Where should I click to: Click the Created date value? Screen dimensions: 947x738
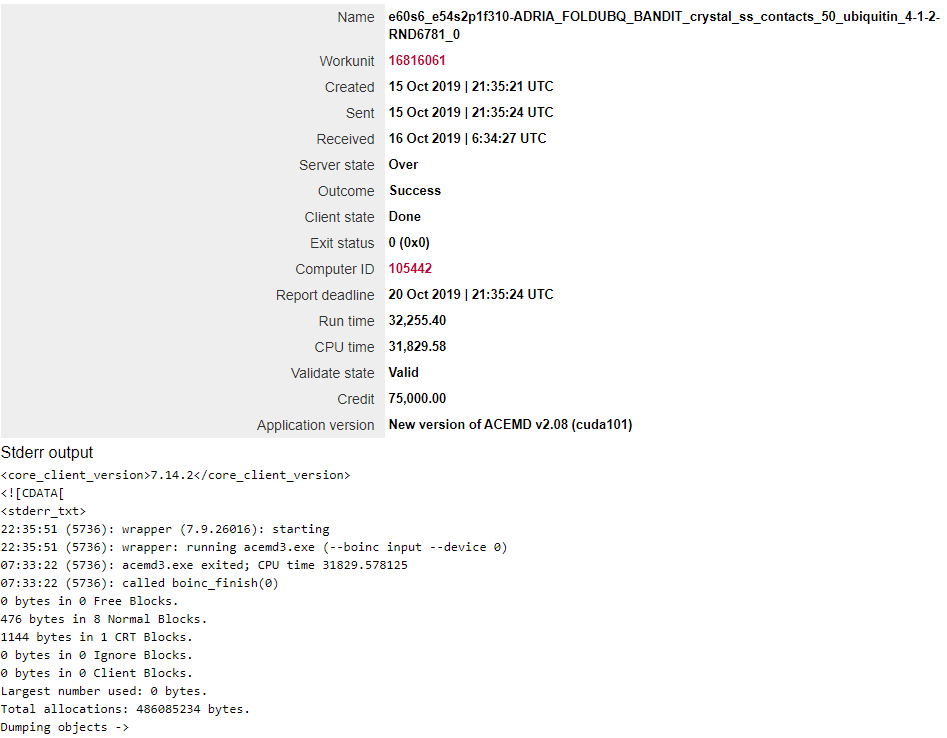[x=470, y=86]
